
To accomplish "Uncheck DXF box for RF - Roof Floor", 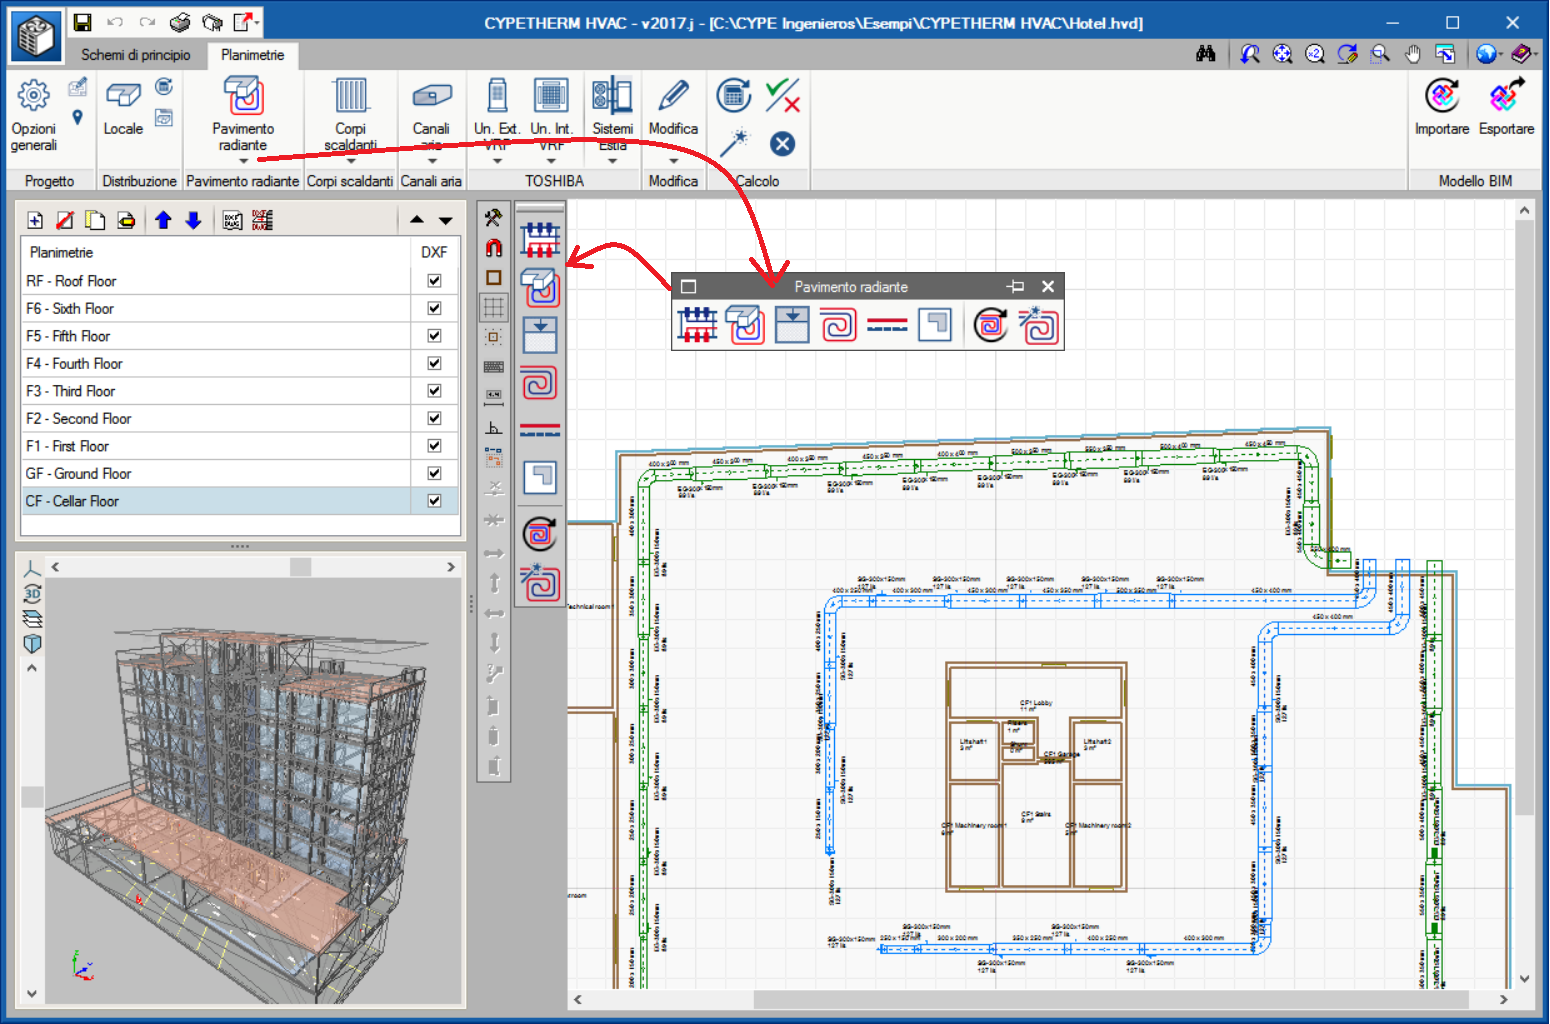I will pyautogui.click(x=434, y=281).
